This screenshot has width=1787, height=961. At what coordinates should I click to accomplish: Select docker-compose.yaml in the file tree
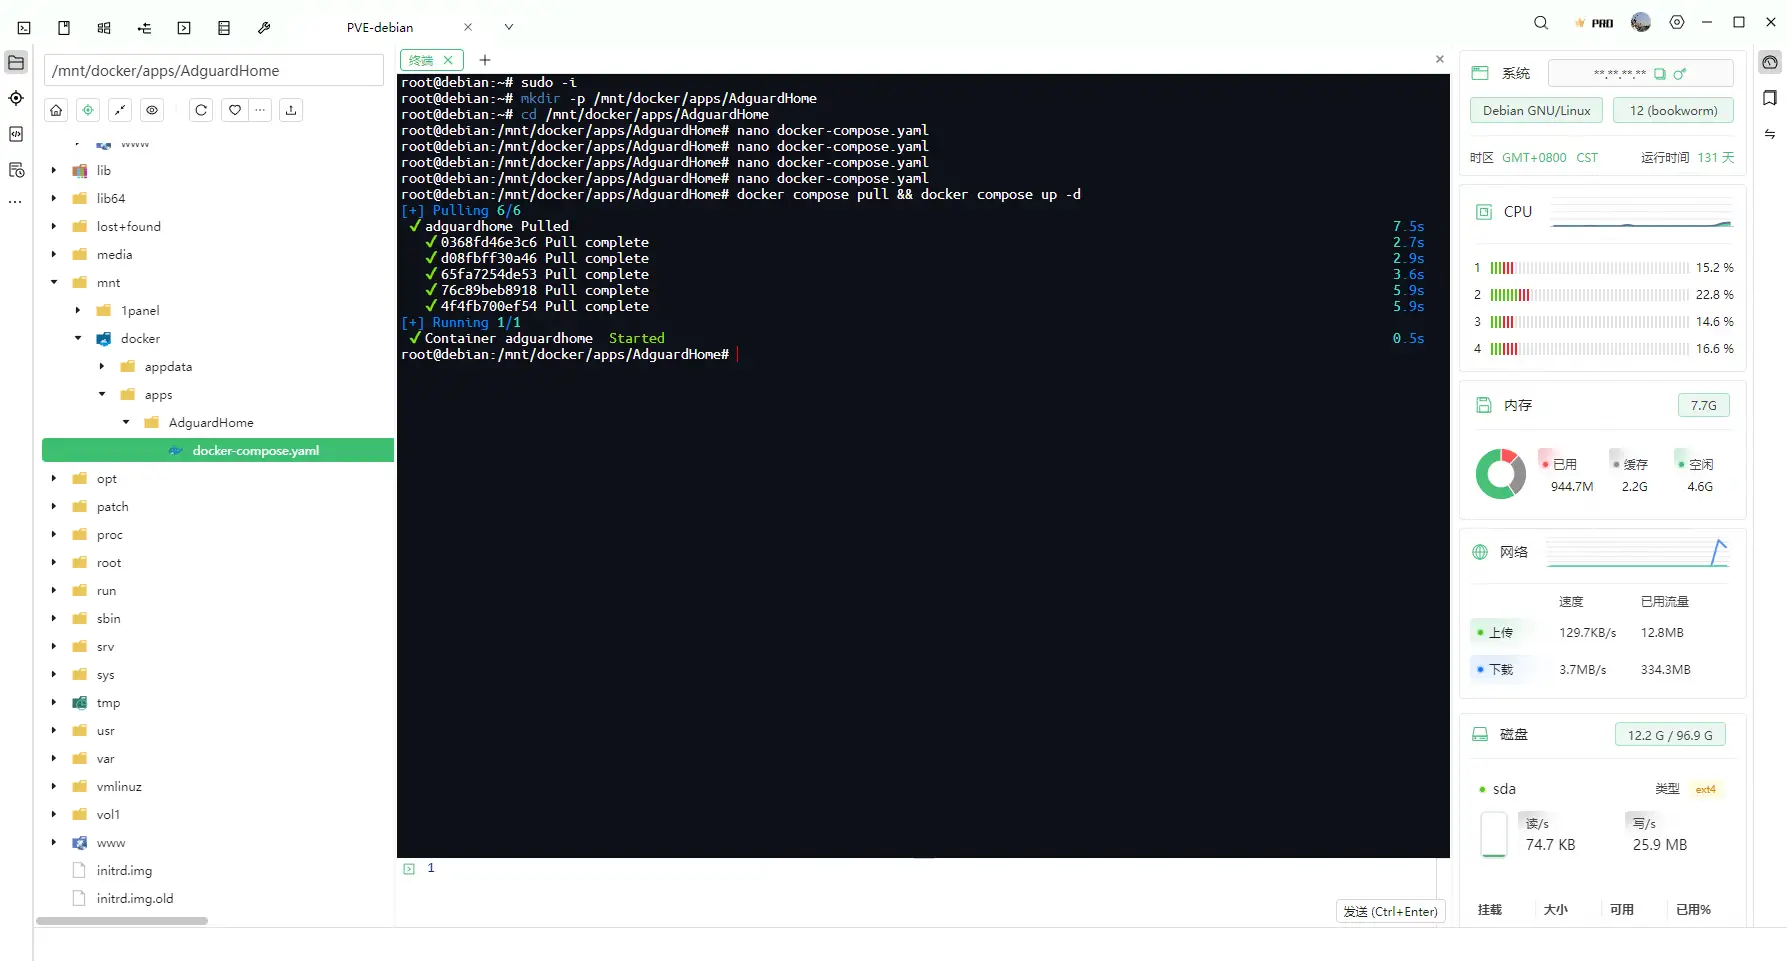[256, 450]
